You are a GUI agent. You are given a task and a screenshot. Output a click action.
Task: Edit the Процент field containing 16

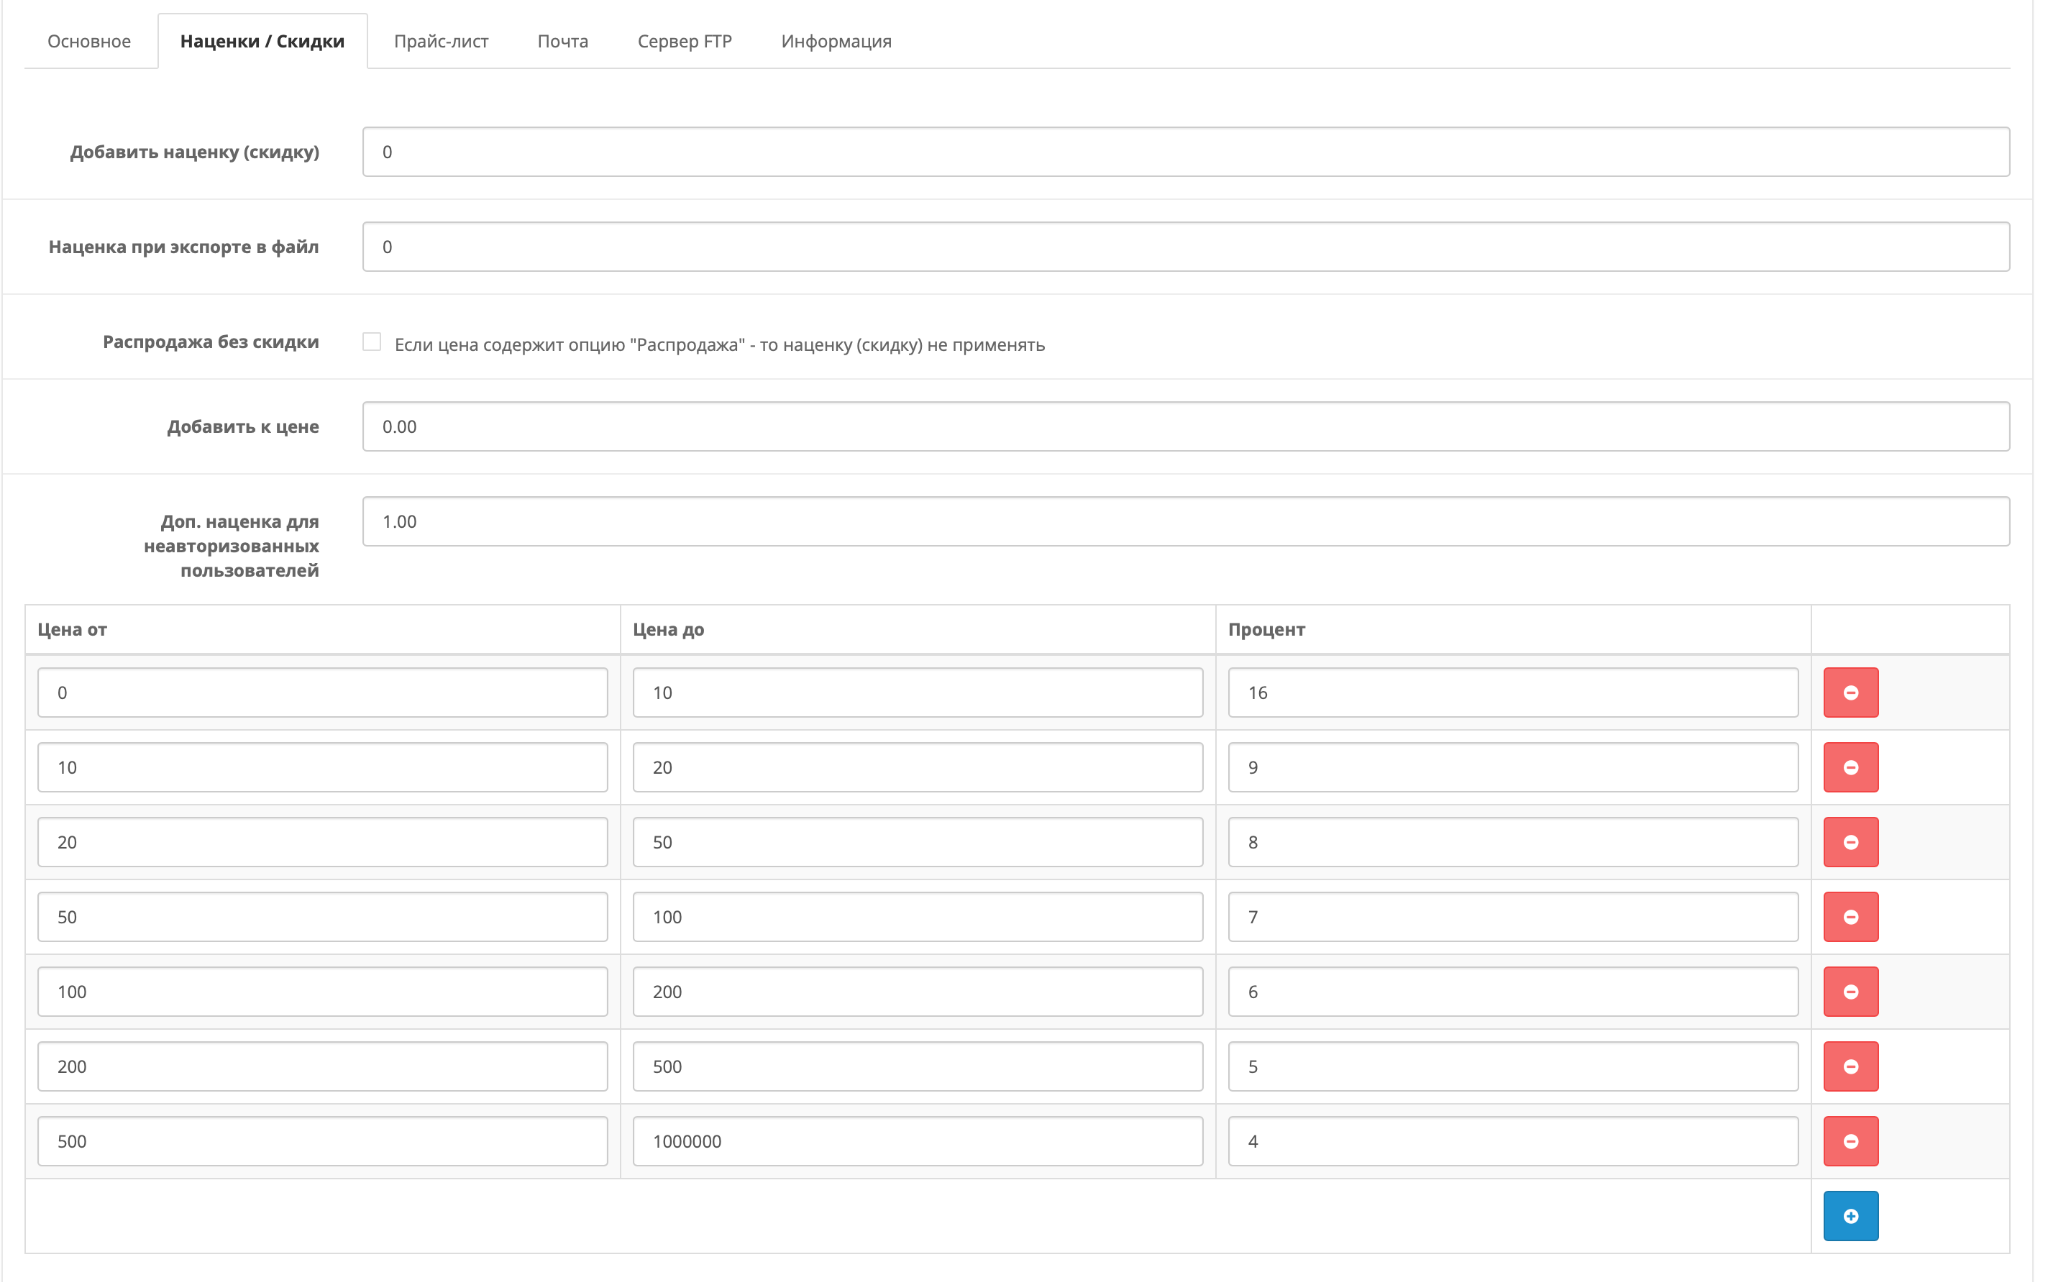click(x=1513, y=692)
